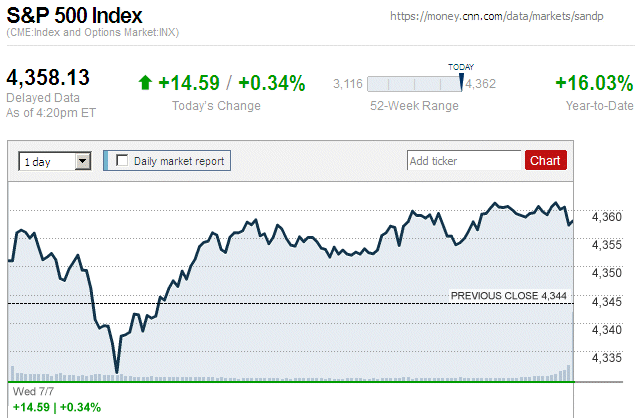The image size is (640, 420).
Task: Click the 4,360 y-axis label
Action: tap(607, 217)
